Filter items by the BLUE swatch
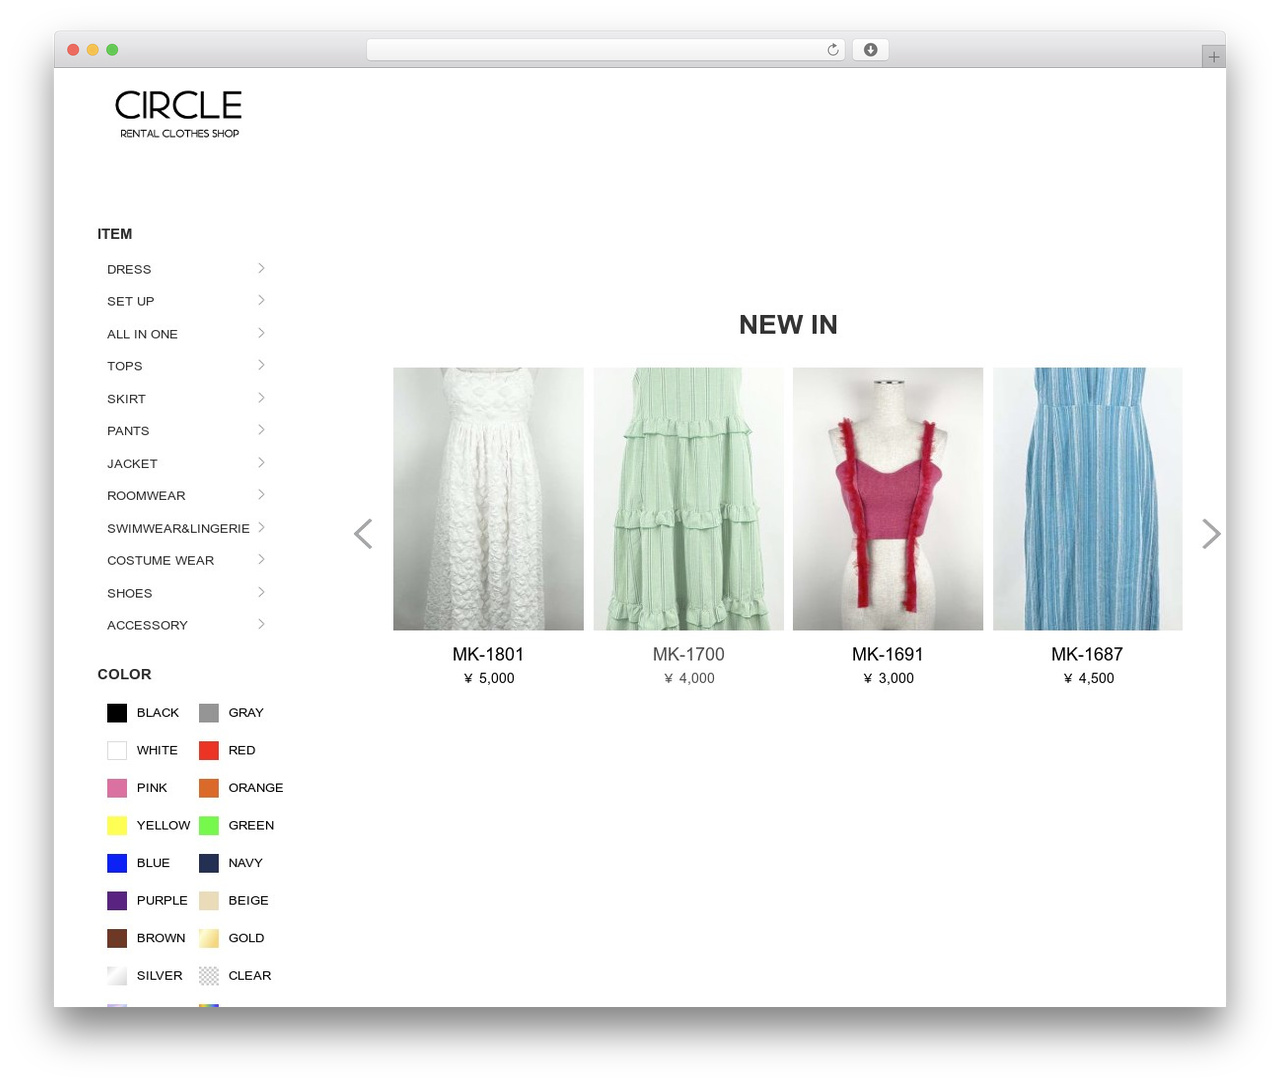Viewport: 1280px width, 1084px height. [117, 863]
